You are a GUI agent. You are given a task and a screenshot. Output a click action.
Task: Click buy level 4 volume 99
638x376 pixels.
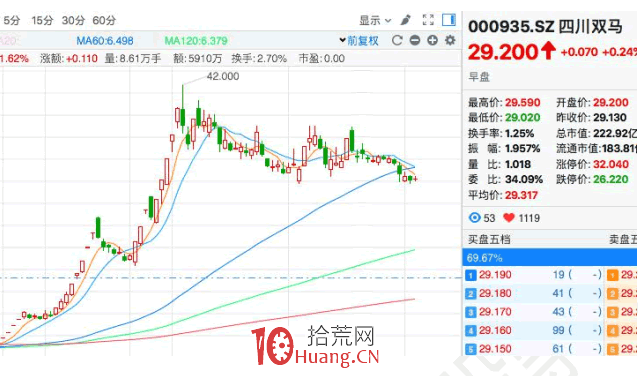click(x=559, y=330)
